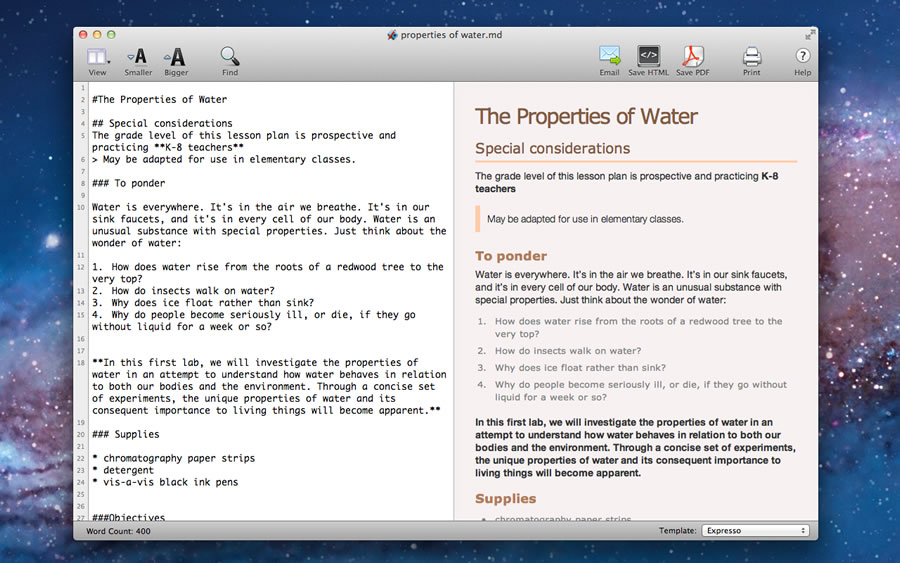The height and width of the screenshot is (563, 900).
Task: Click the fullscreen arrows in title bar
Action: [x=808, y=35]
